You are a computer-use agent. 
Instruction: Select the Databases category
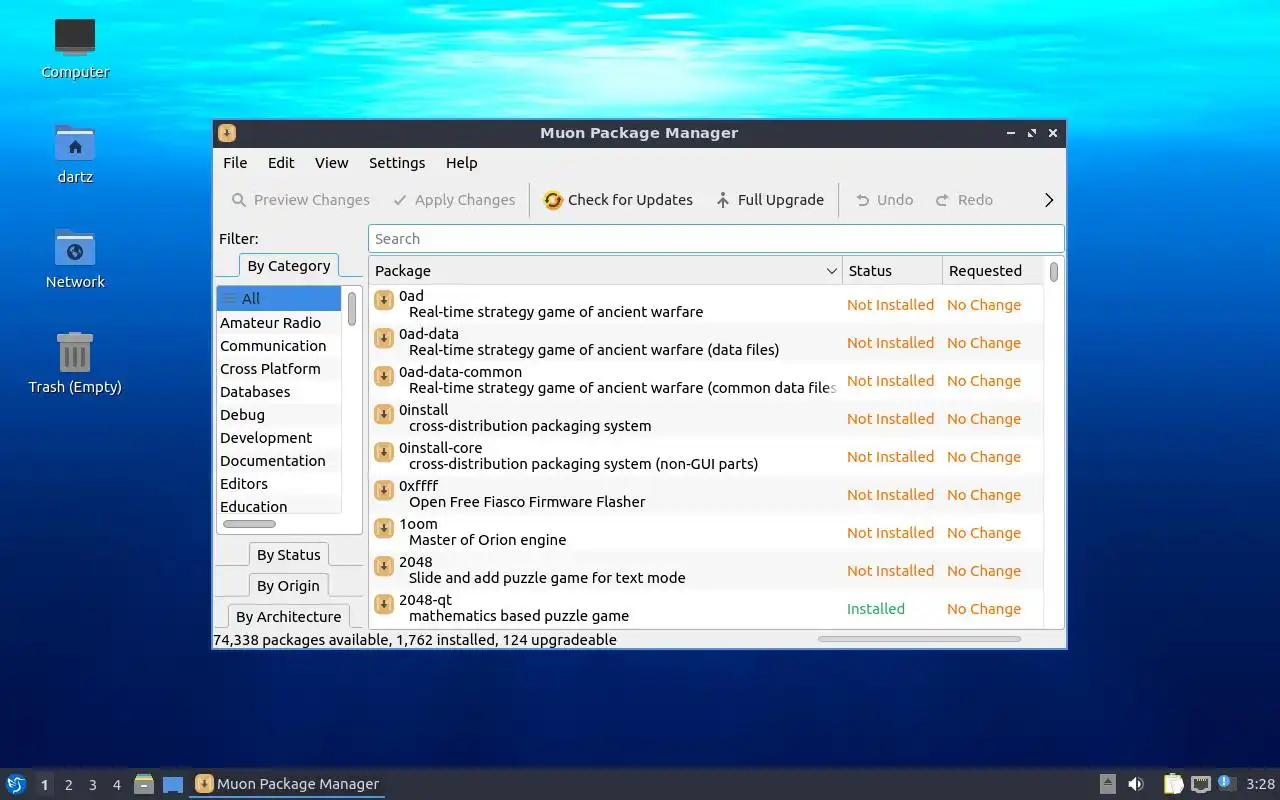279,392
